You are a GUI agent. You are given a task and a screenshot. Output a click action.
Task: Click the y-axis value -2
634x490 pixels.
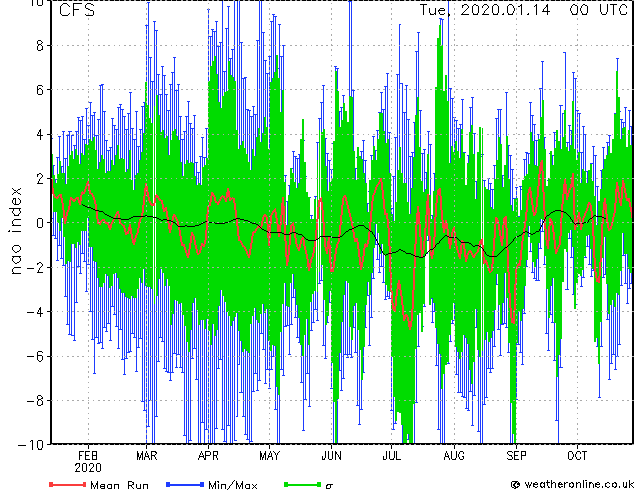click(x=35, y=267)
